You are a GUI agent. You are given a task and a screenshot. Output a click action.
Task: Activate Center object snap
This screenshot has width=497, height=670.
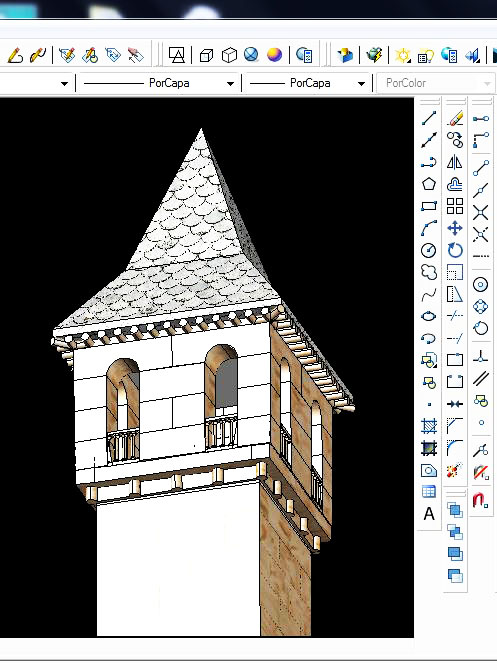pos(481,284)
